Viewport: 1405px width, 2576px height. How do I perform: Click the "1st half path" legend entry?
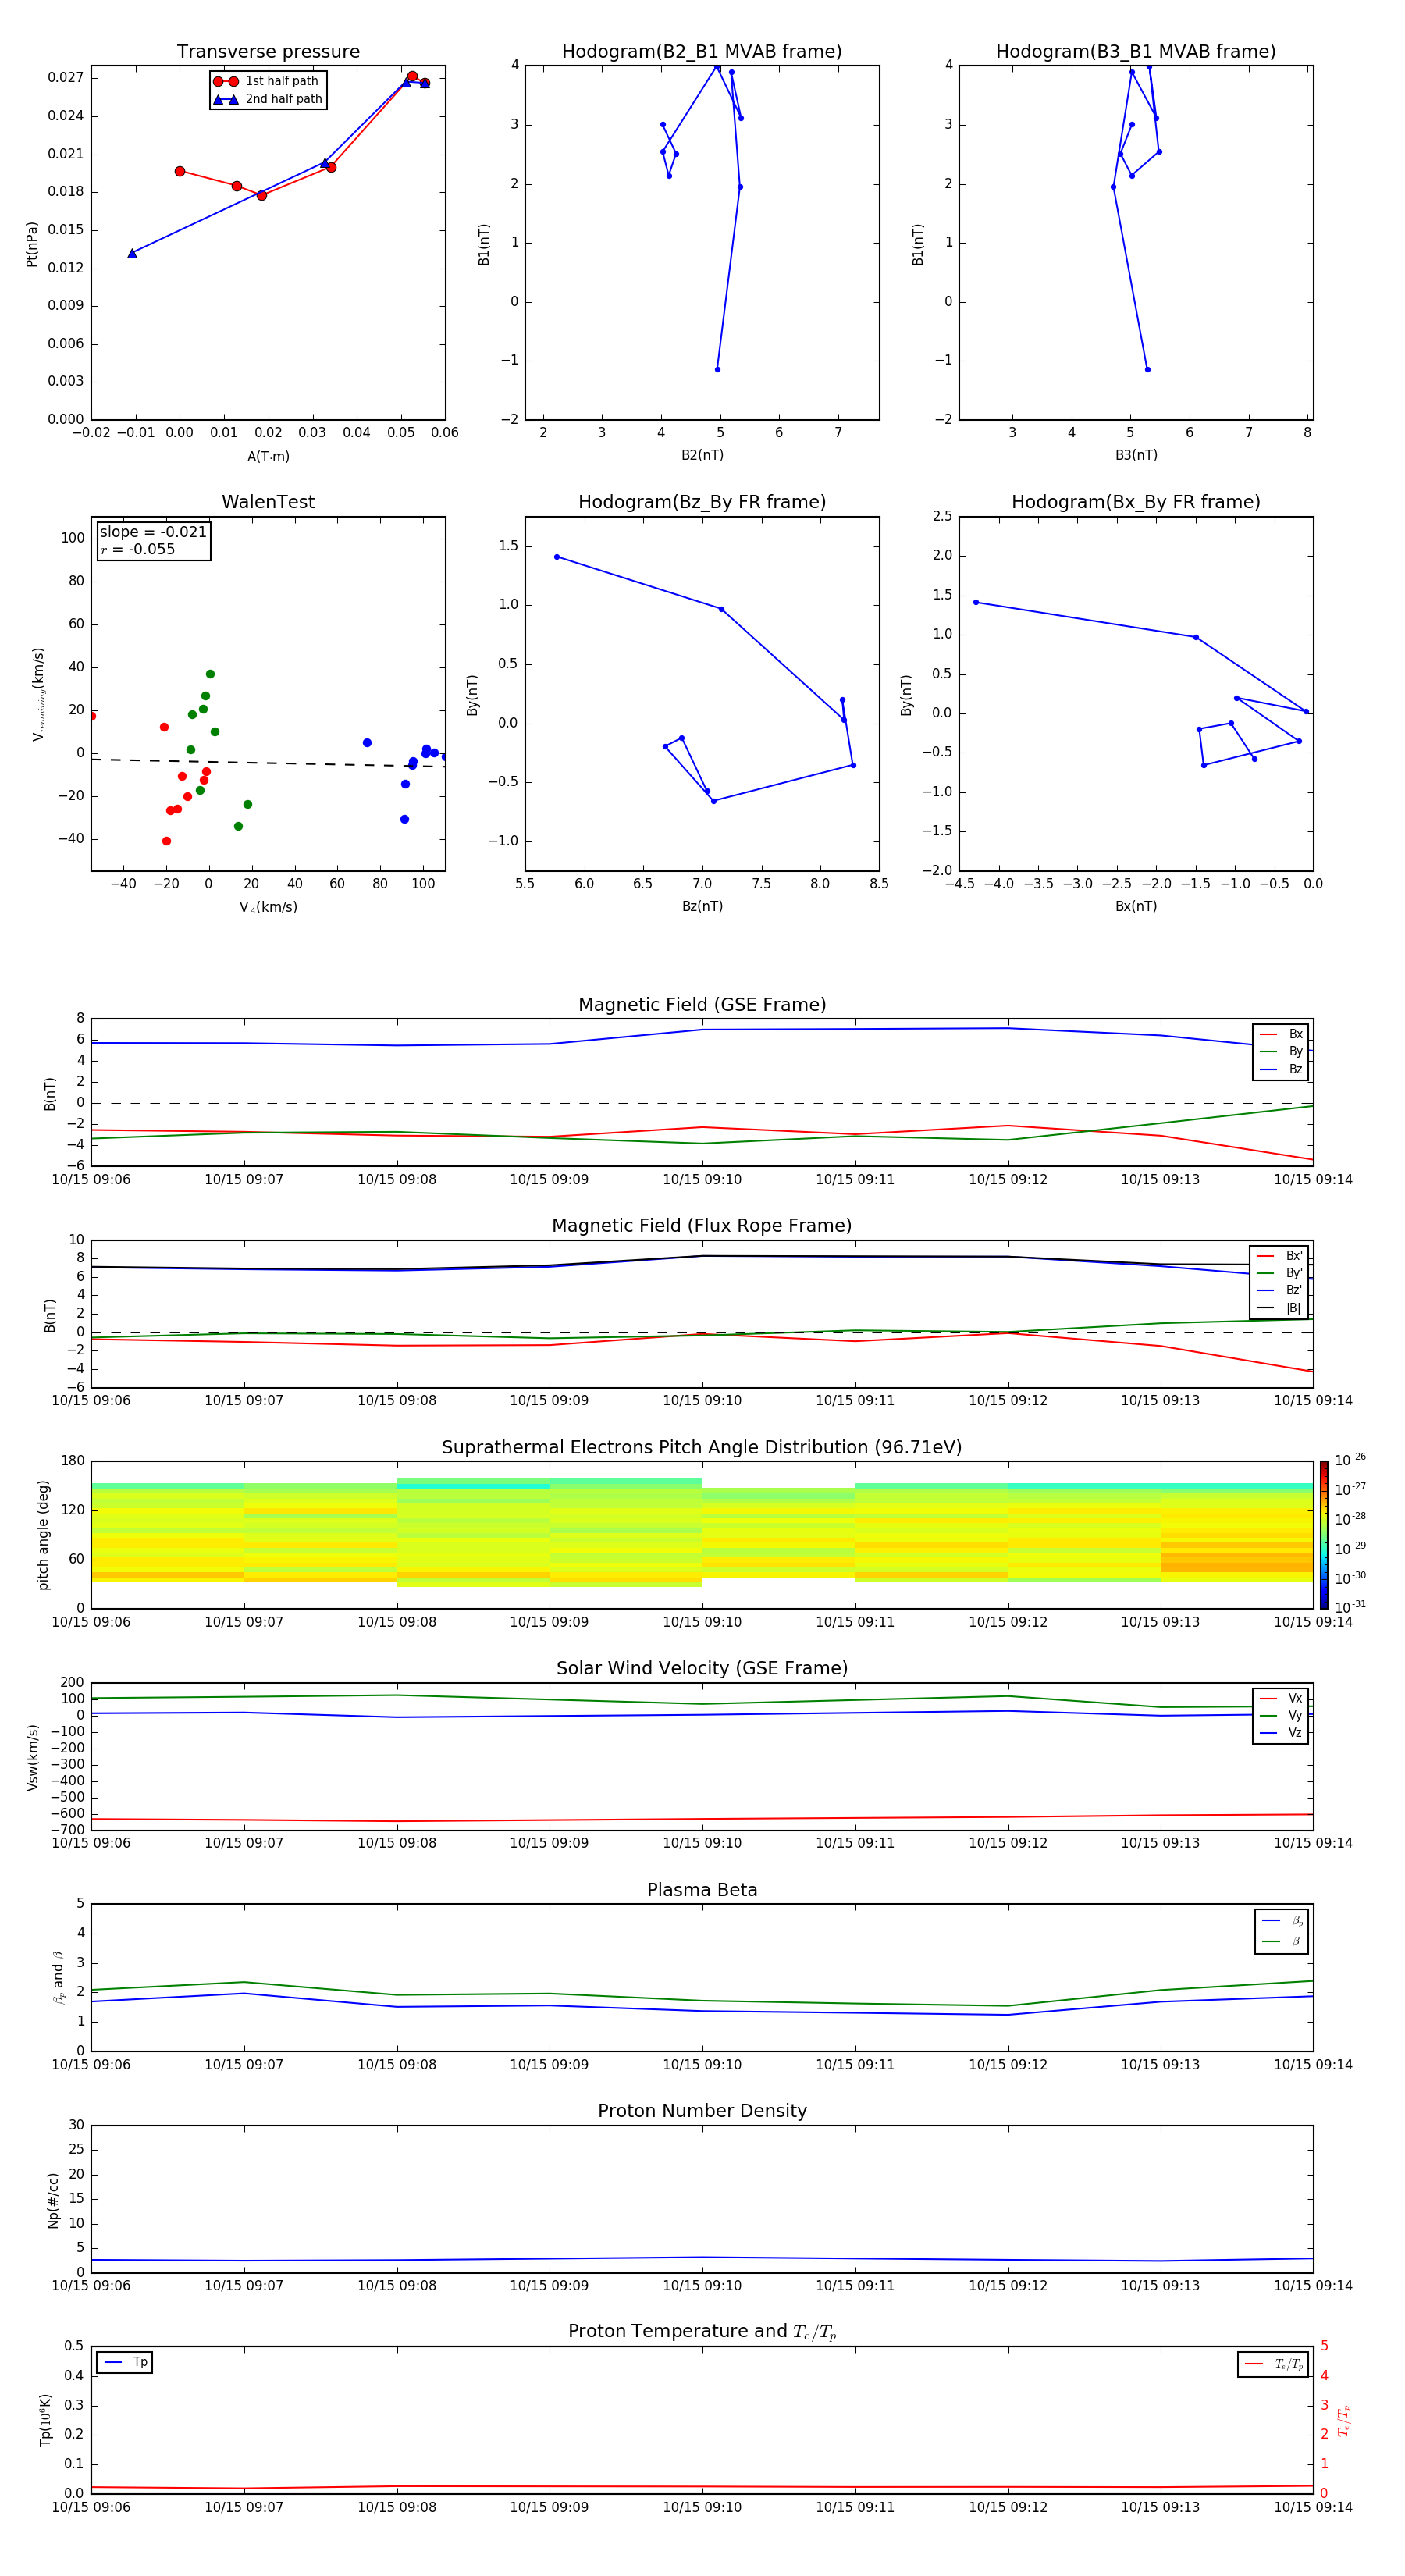[x=267, y=81]
